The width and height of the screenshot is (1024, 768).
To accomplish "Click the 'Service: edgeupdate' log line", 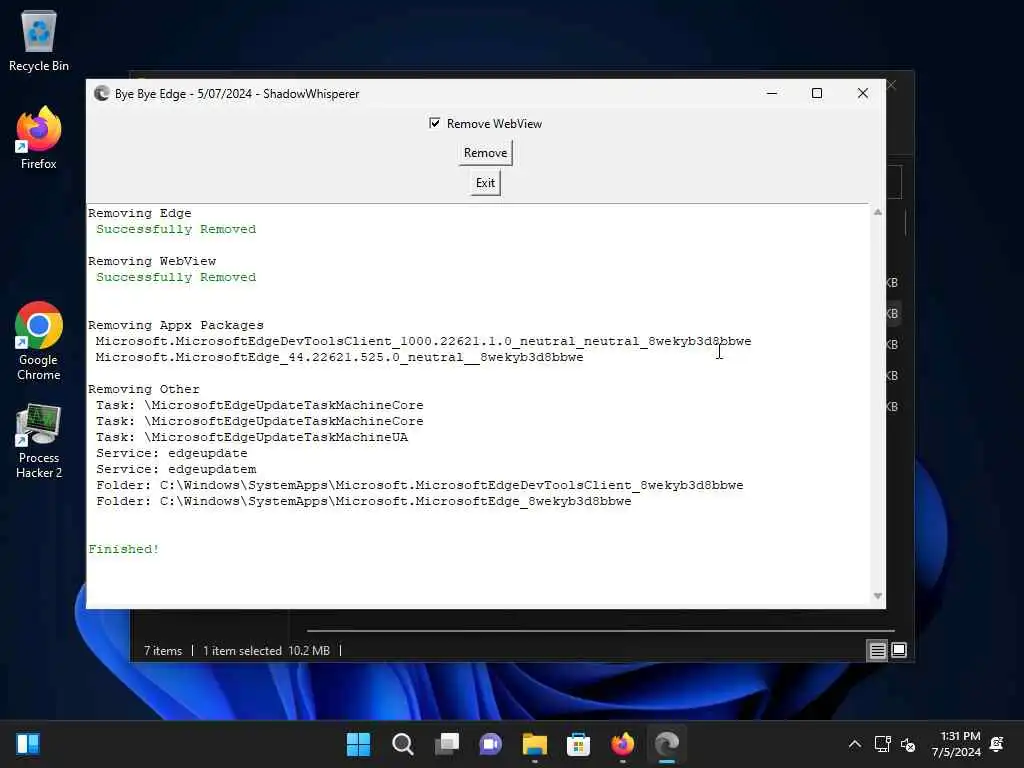I will [172, 453].
